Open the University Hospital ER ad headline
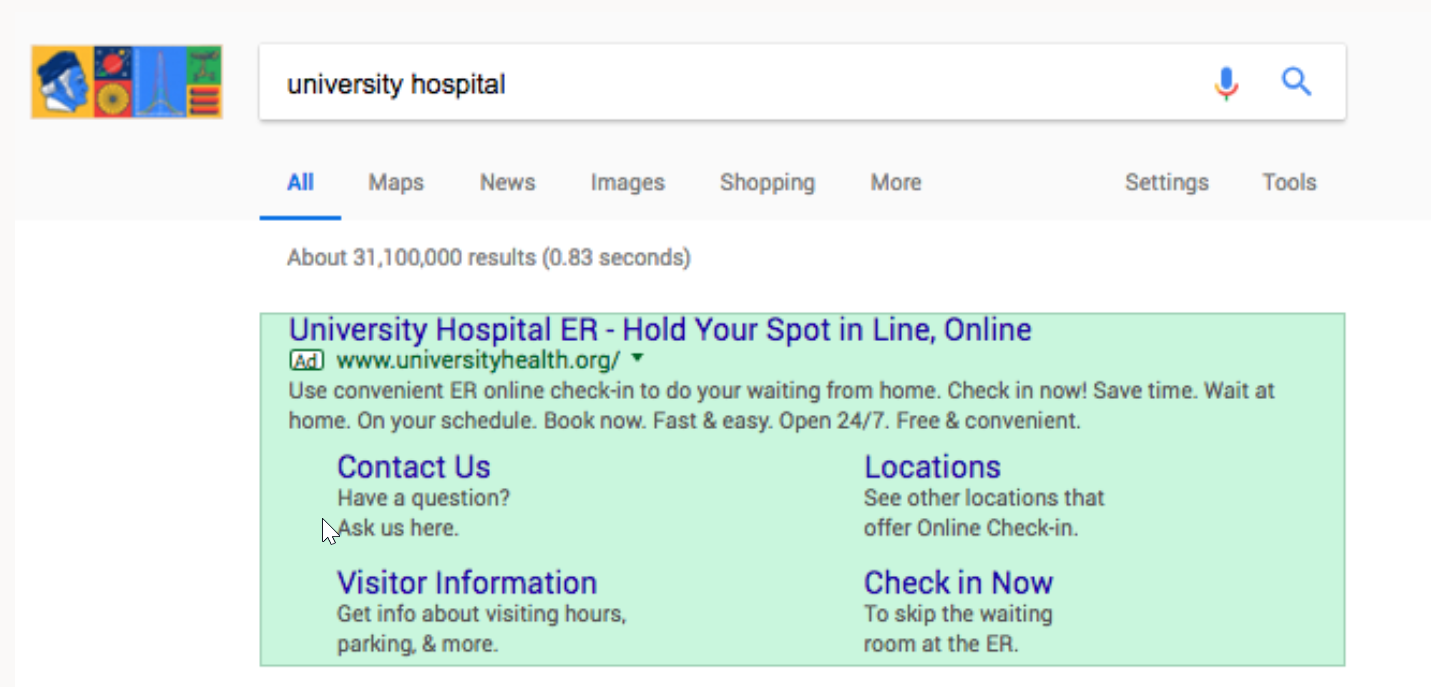The height and width of the screenshot is (687, 1431). (660, 330)
